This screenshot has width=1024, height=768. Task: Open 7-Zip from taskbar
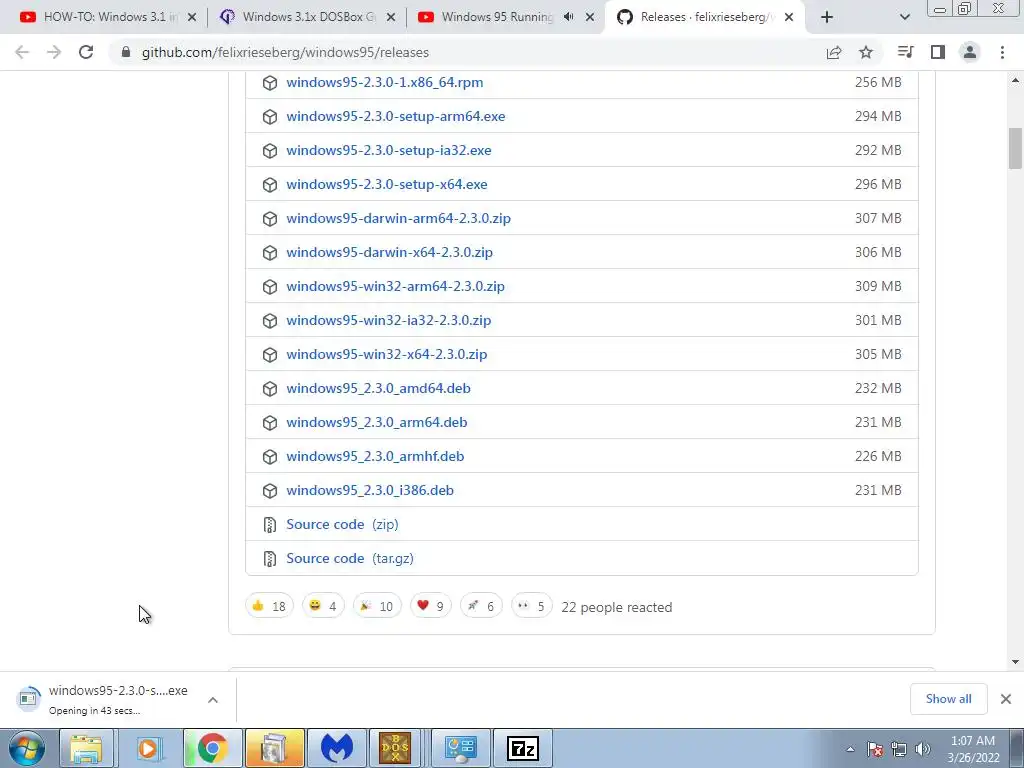pyautogui.click(x=522, y=748)
